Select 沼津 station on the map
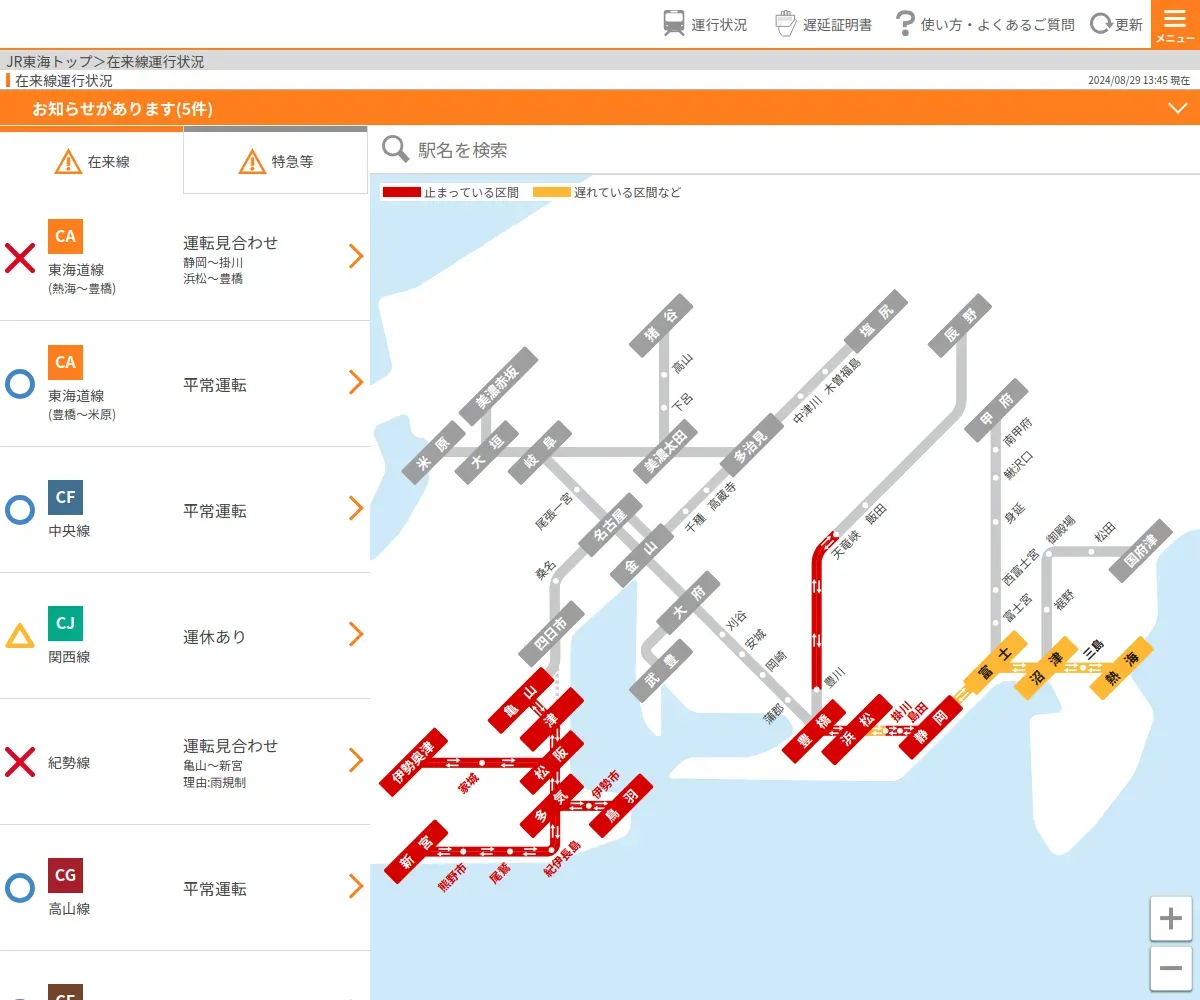Viewport: 1200px width, 1000px height. pos(1046,668)
